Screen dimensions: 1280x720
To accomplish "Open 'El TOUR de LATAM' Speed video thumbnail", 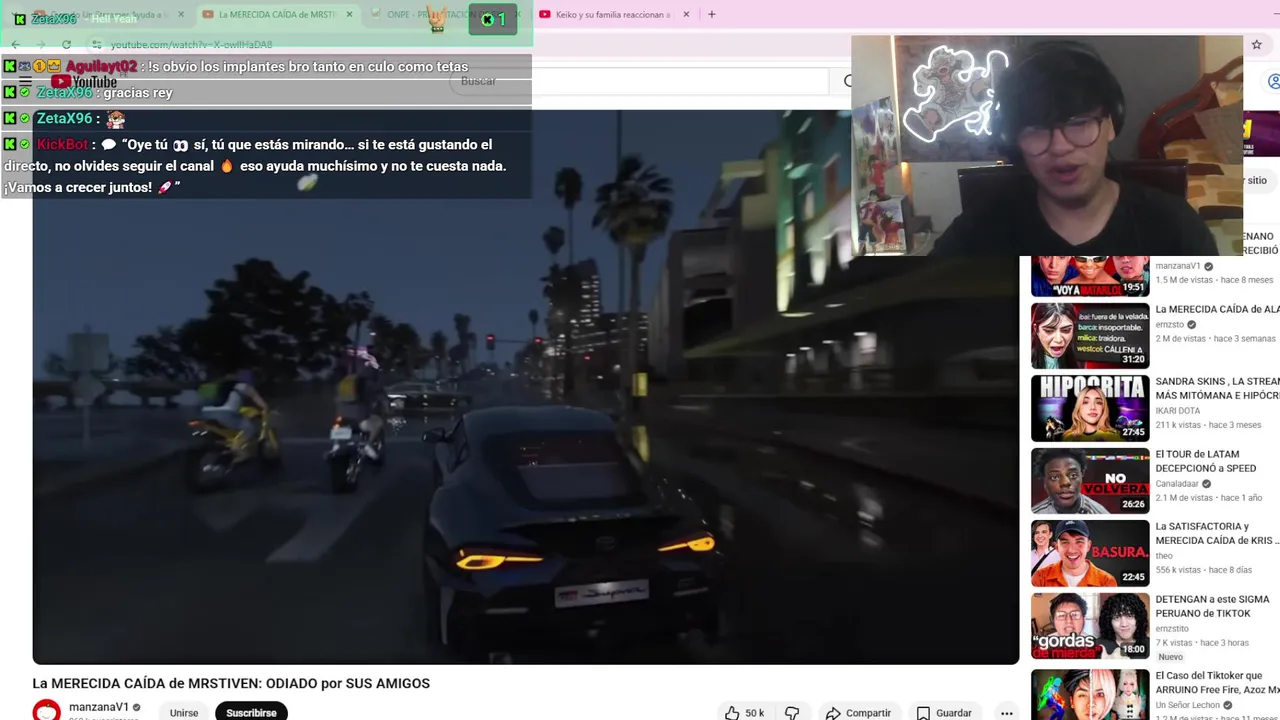I will pyautogui.click(x=1090, y=481).
